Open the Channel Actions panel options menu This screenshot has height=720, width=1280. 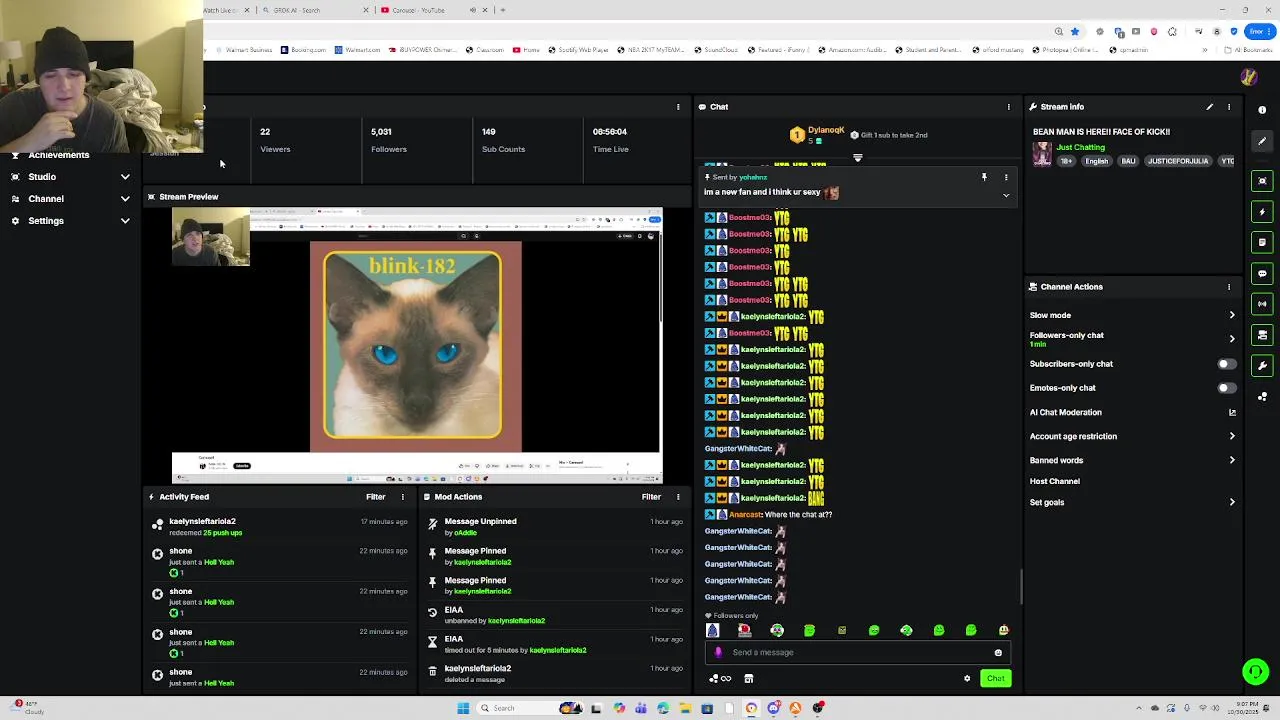click(x=1229, y=287)
